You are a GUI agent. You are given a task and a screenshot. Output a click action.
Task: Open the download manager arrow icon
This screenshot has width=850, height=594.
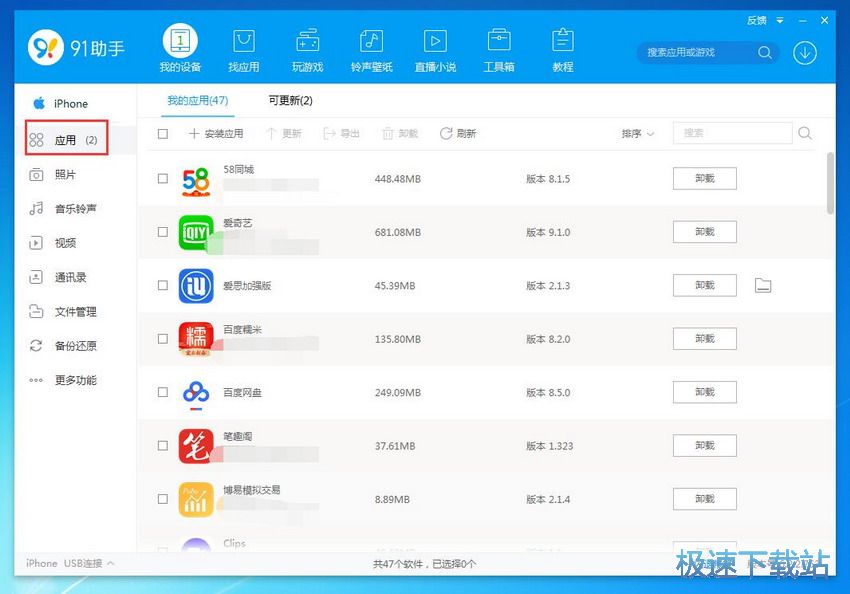pos(805,53)
